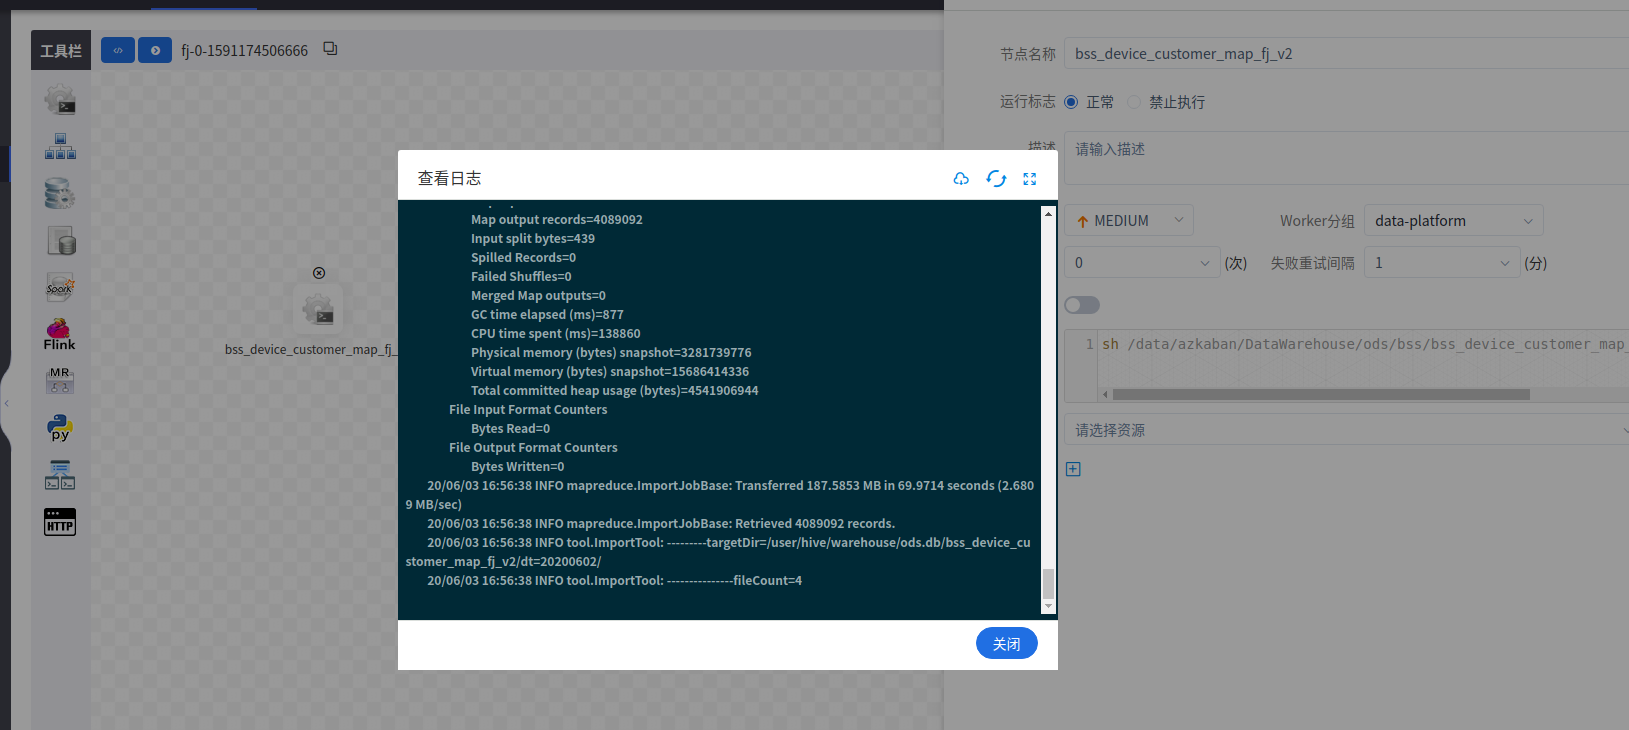Refresh the log with circular arrows icon
This screenshot has width=1629, height=730.
coord(996,179)
